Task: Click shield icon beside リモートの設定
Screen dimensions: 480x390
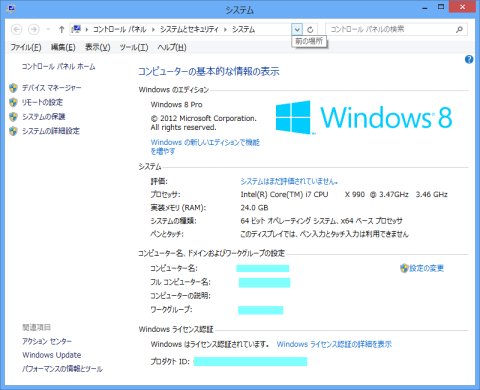Action: tap(13, 102)
